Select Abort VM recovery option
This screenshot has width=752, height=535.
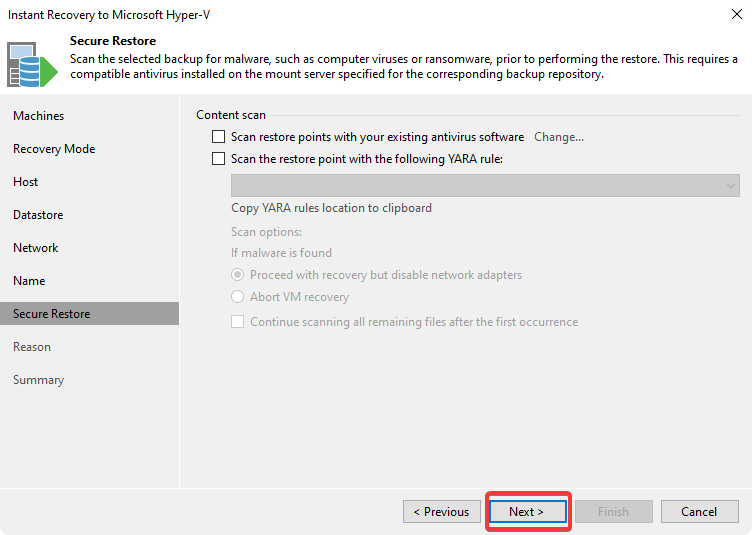238,297
